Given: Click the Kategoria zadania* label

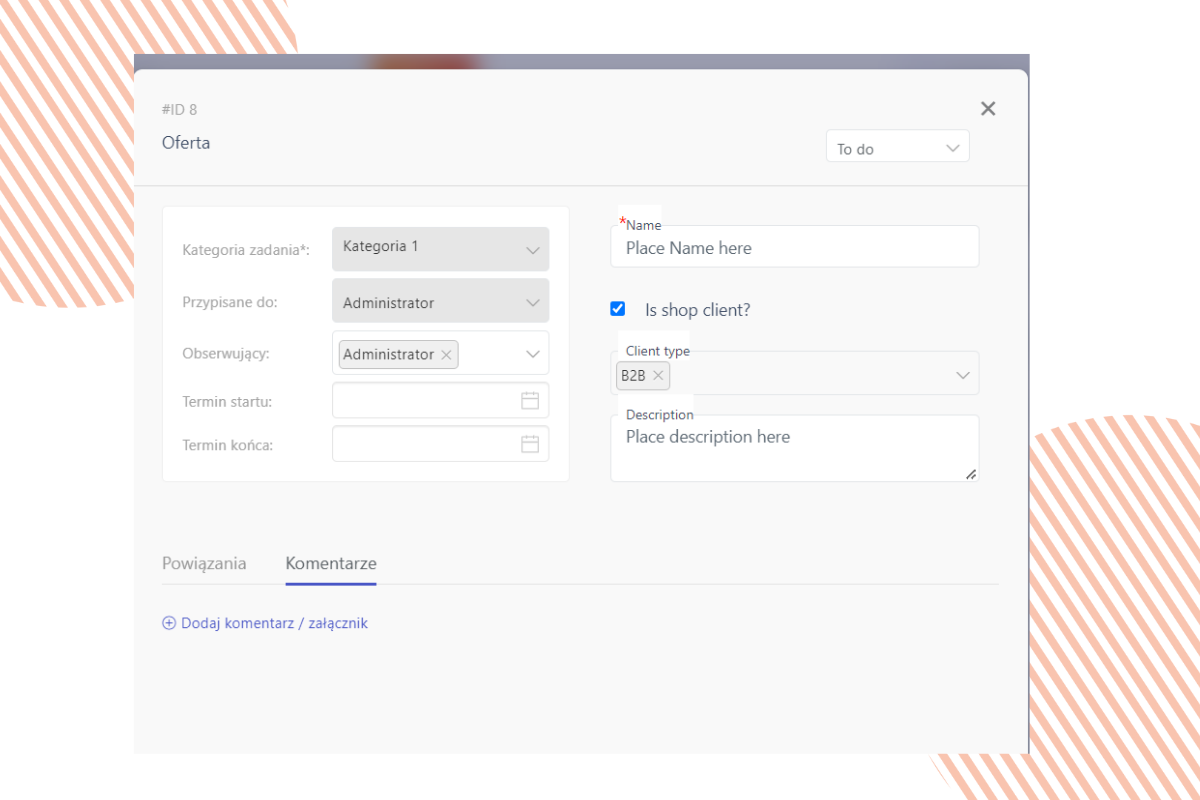Looking at the screenshot, I should (246, 250).
